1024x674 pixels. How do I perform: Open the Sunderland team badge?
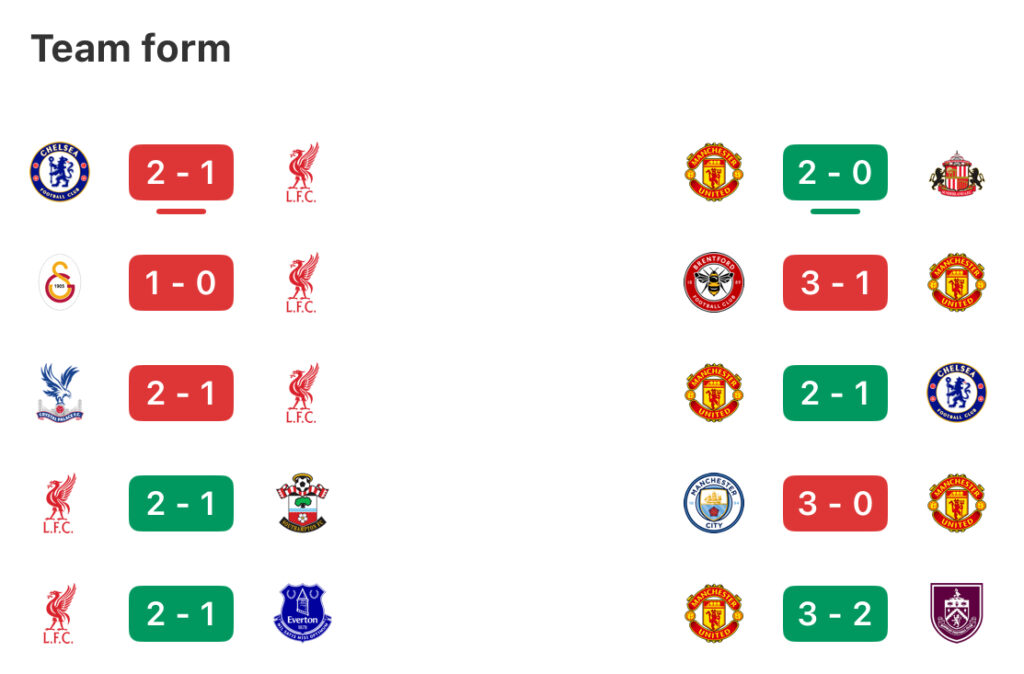click(x=956, y=173)
